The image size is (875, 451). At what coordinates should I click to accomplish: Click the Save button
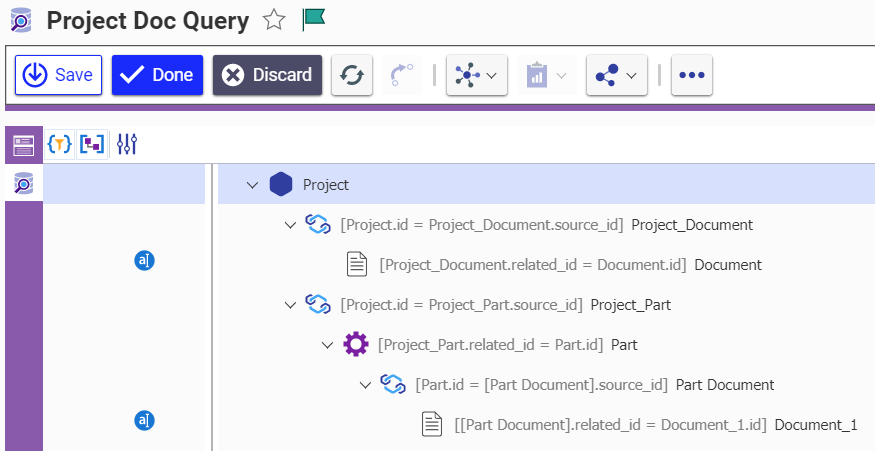[x=59, y=75]
